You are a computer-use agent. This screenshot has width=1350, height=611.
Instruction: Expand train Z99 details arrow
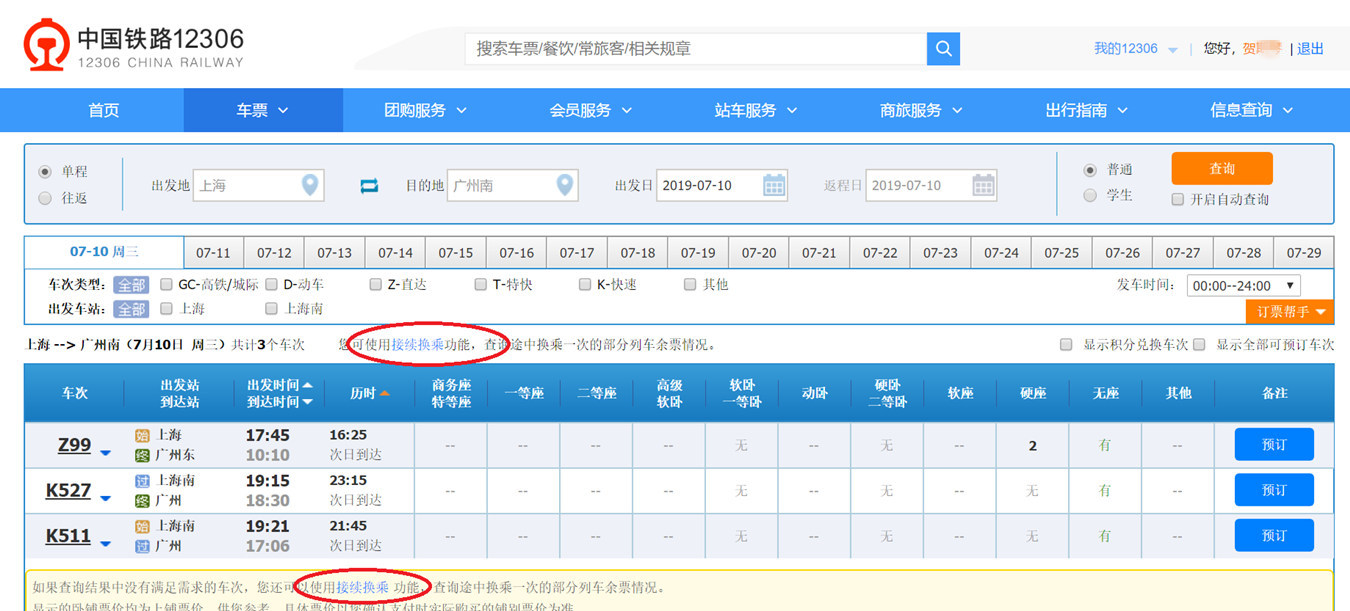(106, 453)
